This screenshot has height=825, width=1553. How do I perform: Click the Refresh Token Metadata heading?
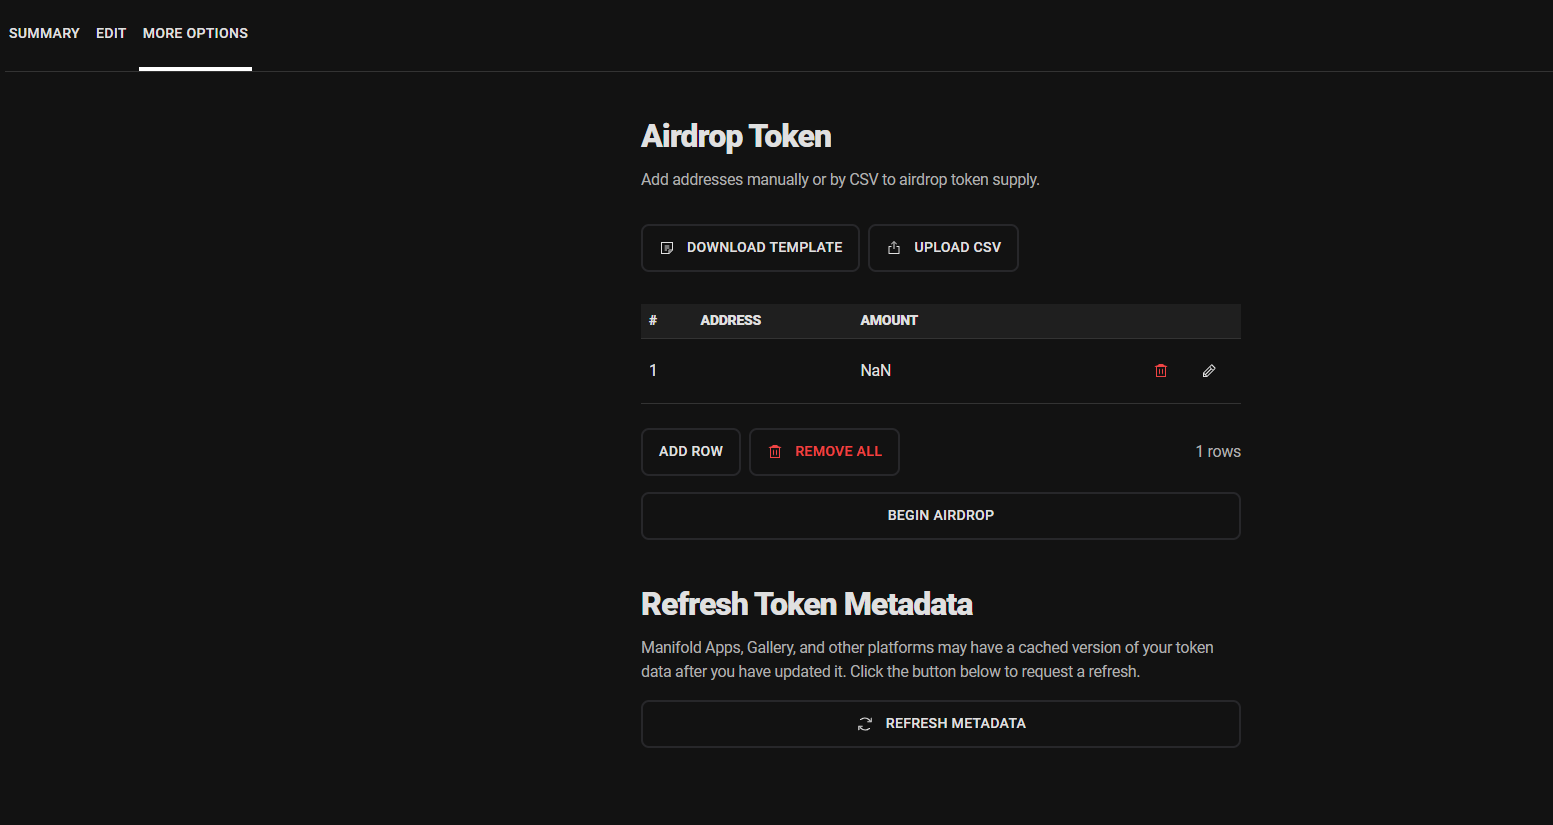point(806,604)
